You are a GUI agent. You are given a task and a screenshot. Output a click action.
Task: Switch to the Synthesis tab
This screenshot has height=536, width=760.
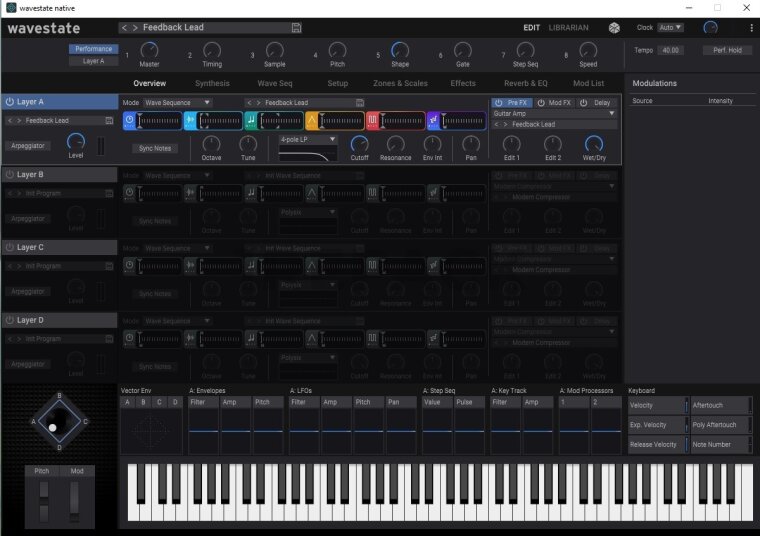[211, 84]
